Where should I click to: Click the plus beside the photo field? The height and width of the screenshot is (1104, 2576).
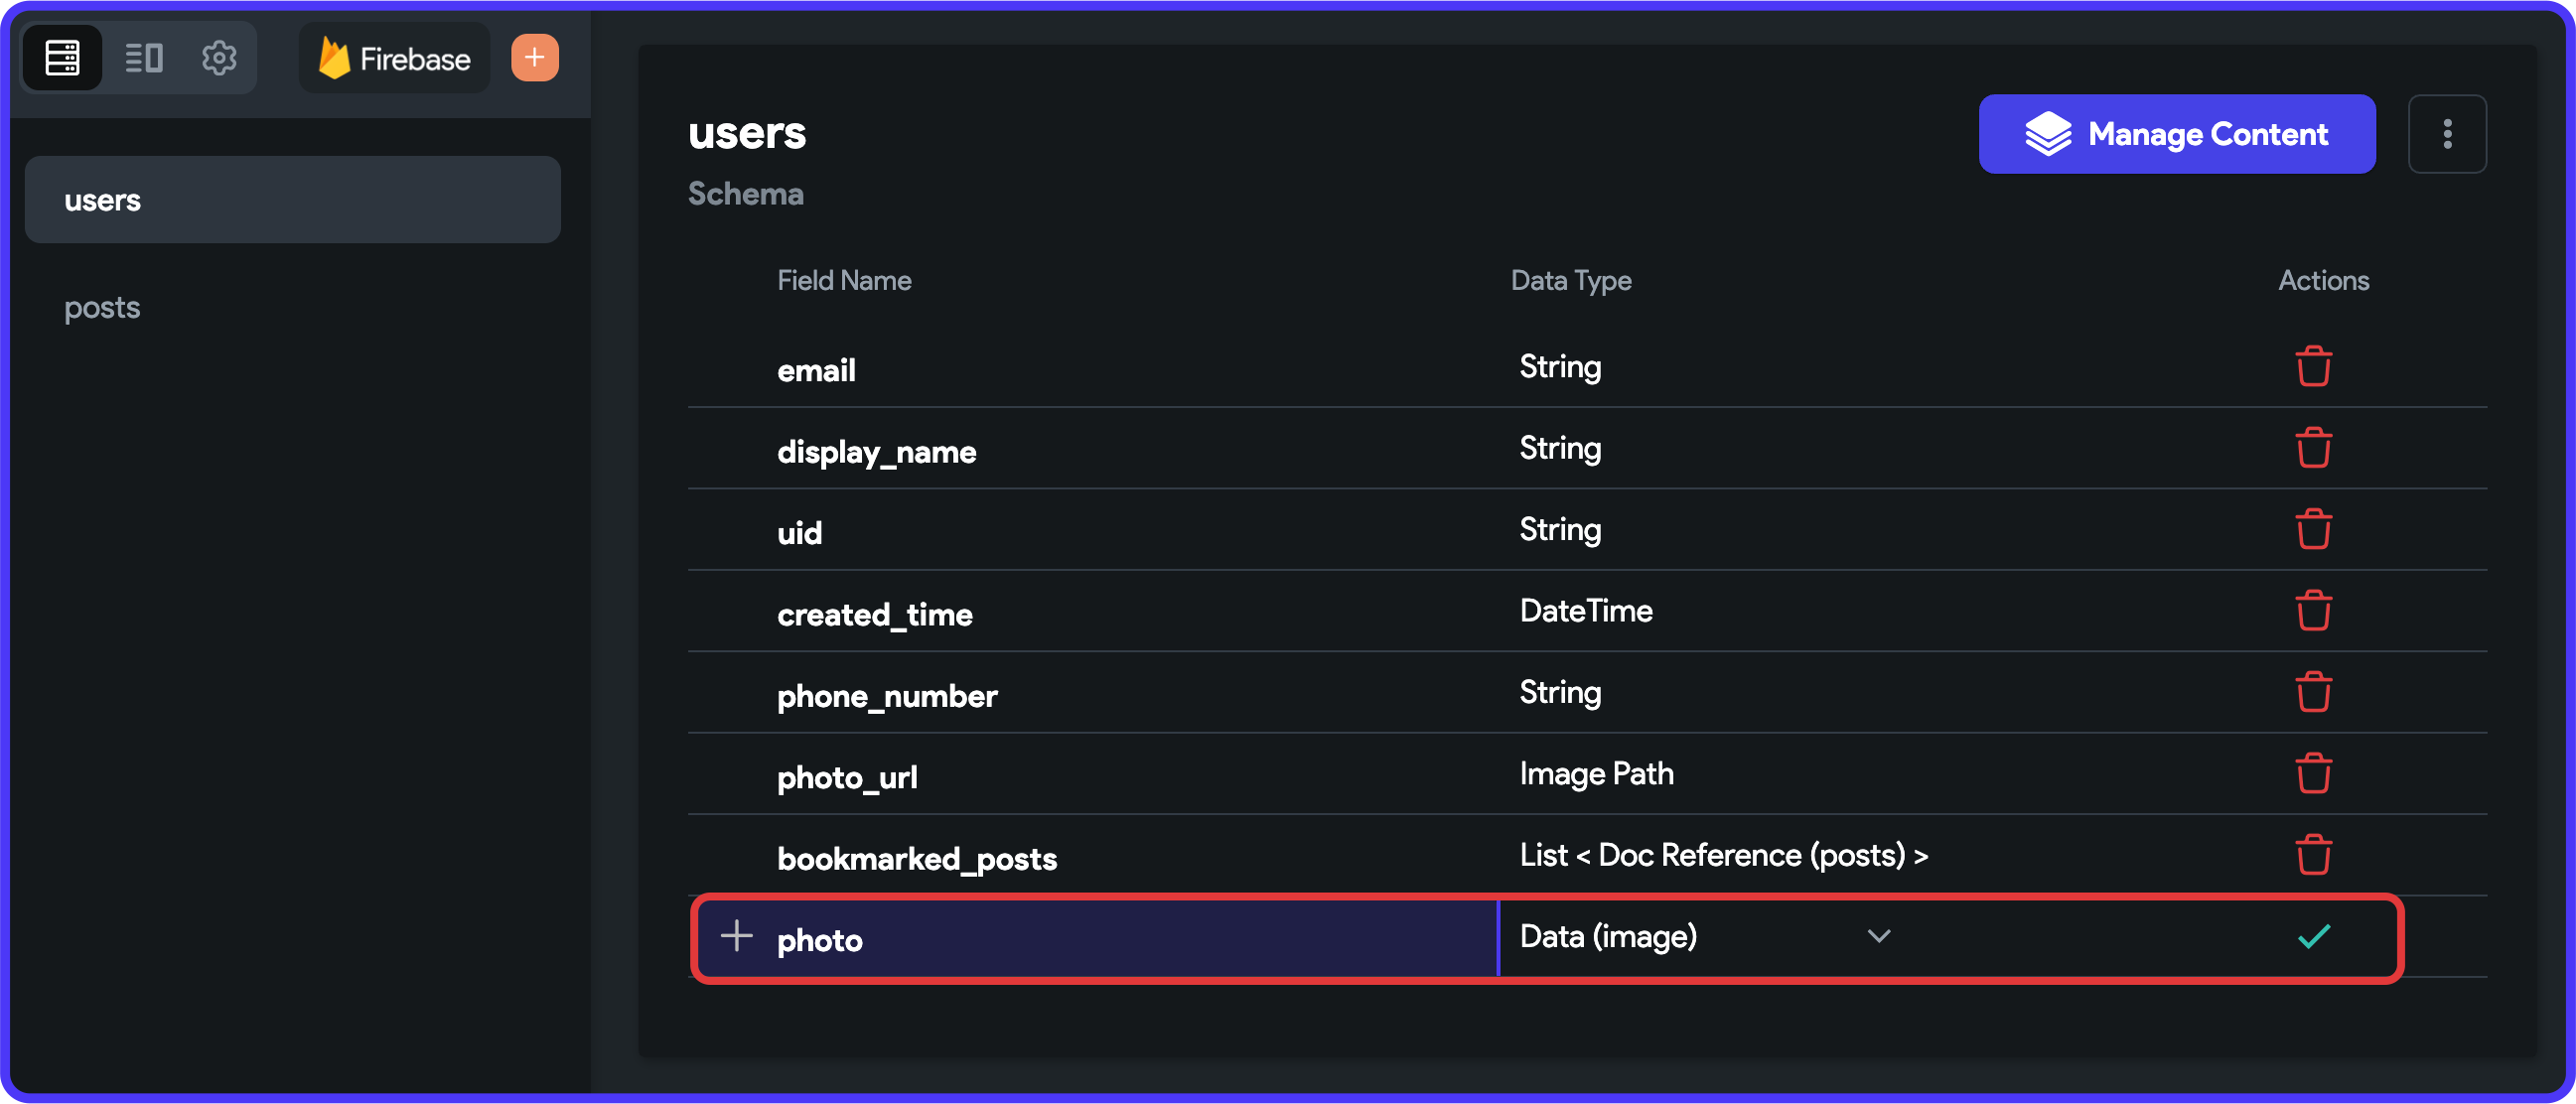737,936
